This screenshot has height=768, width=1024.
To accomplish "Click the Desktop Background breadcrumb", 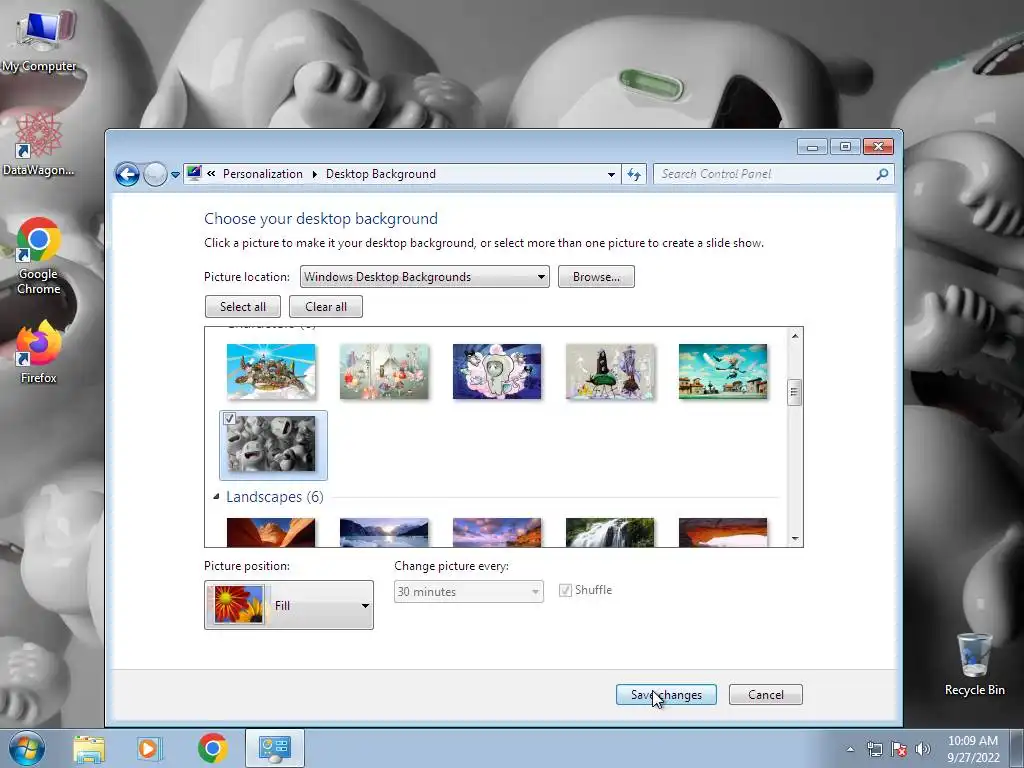I will point(381,174).
